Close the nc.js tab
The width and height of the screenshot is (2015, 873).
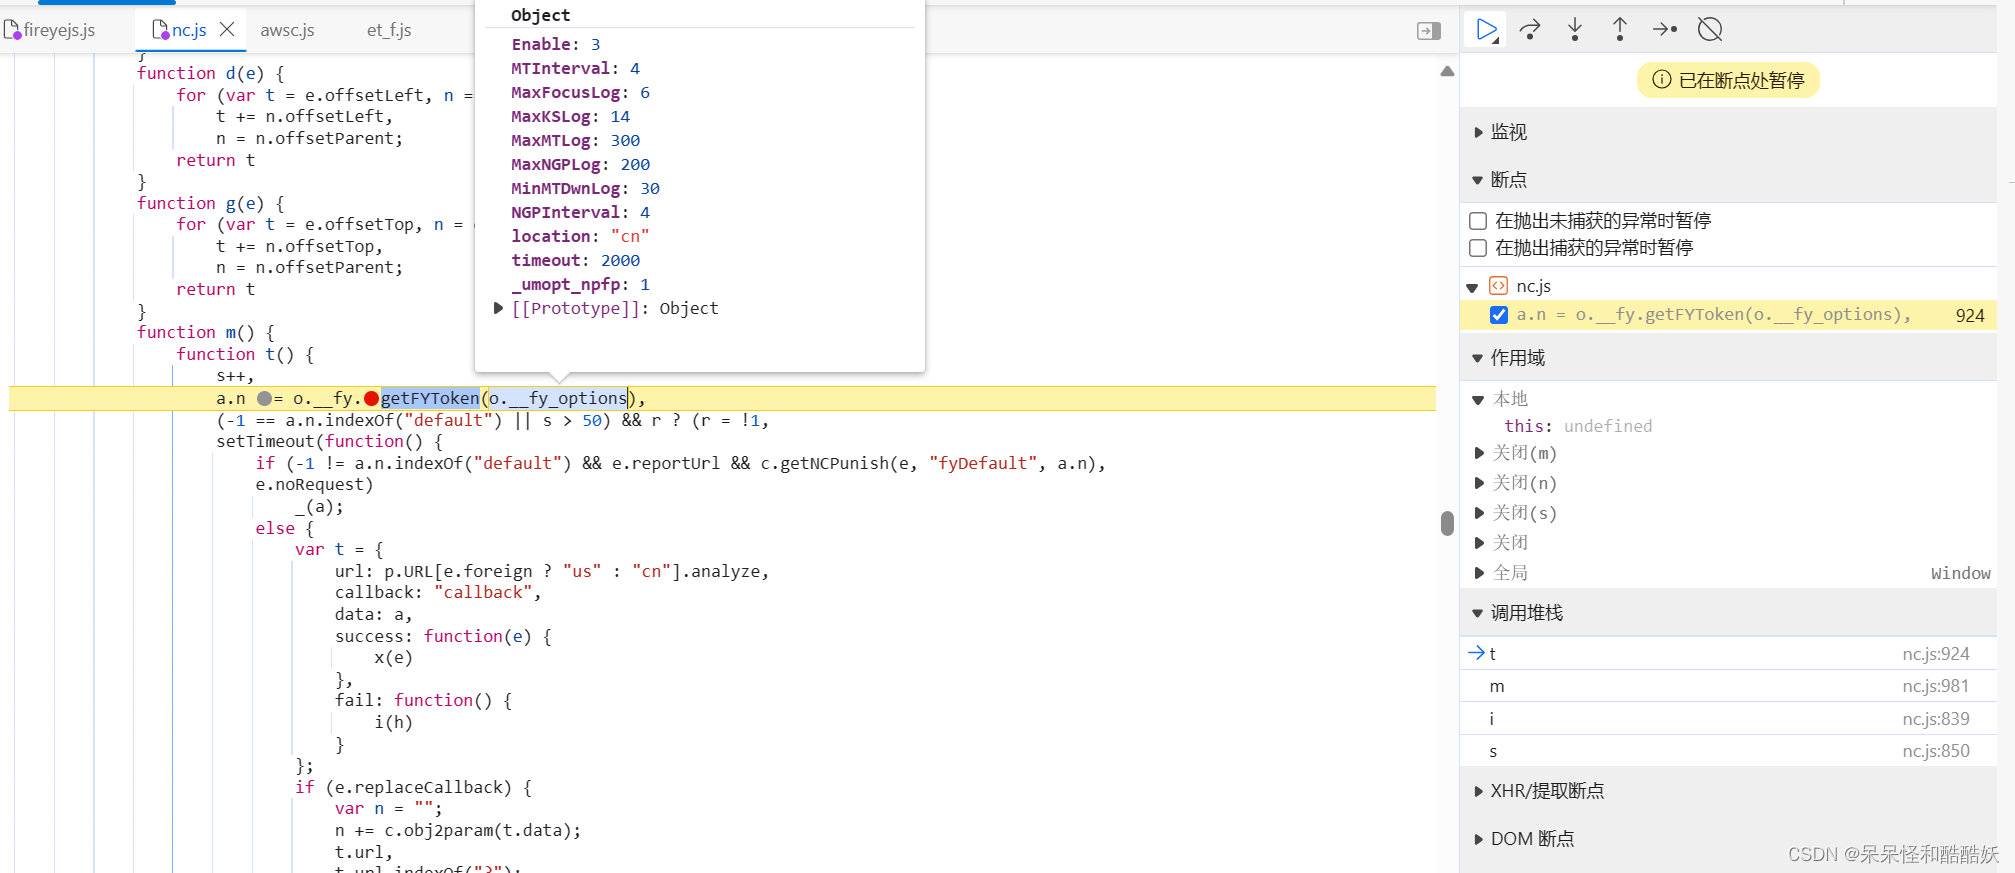[x=227, y=30]
